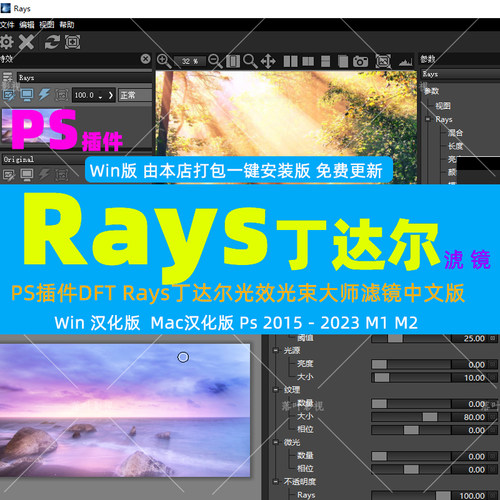
Task: Open the 编辑 menu
Action: [x=27, y=25]
